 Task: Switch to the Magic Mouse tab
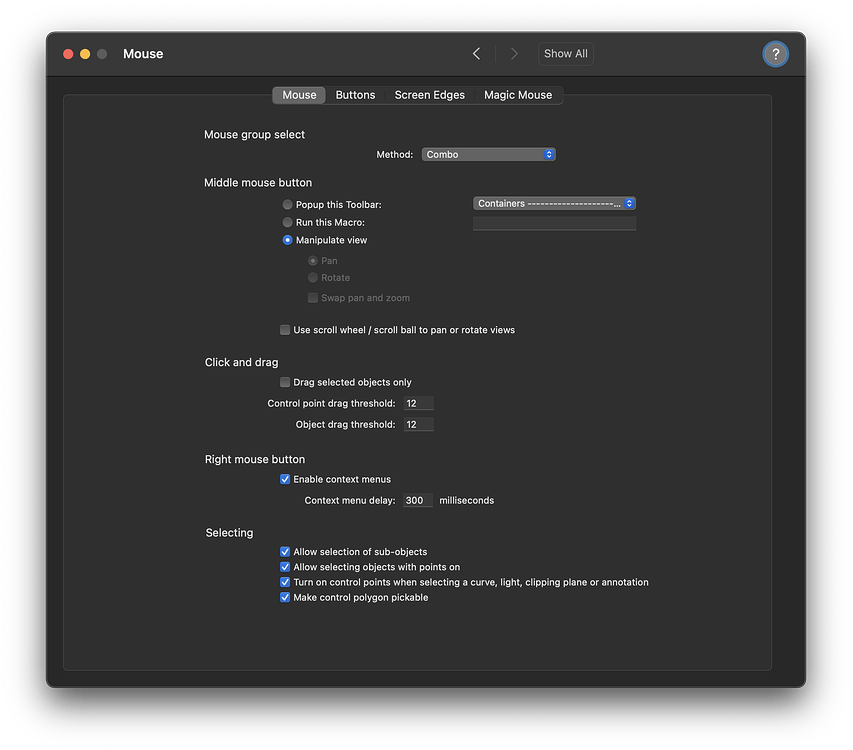(x=518, y=94)
